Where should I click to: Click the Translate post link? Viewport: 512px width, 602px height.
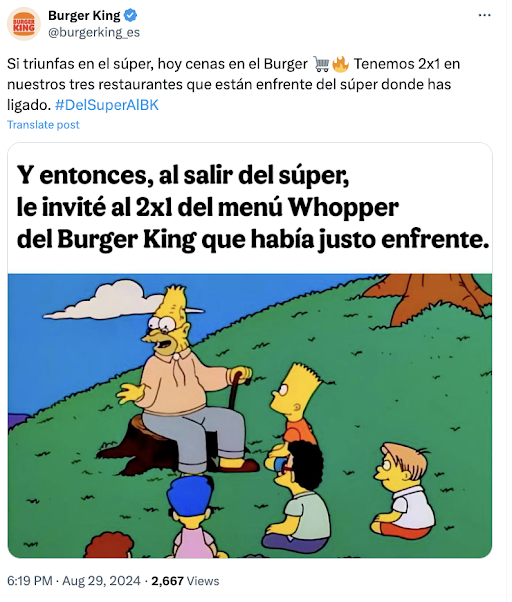point(43,125)
